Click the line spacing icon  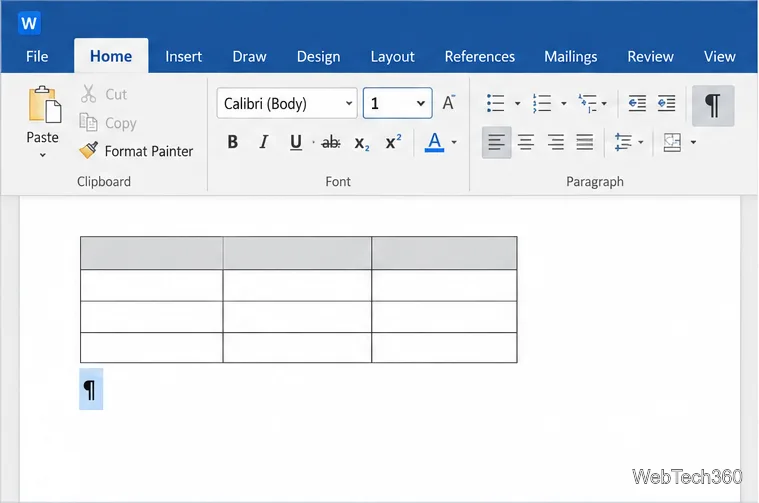pyautogui.click(x=623, y=142)
